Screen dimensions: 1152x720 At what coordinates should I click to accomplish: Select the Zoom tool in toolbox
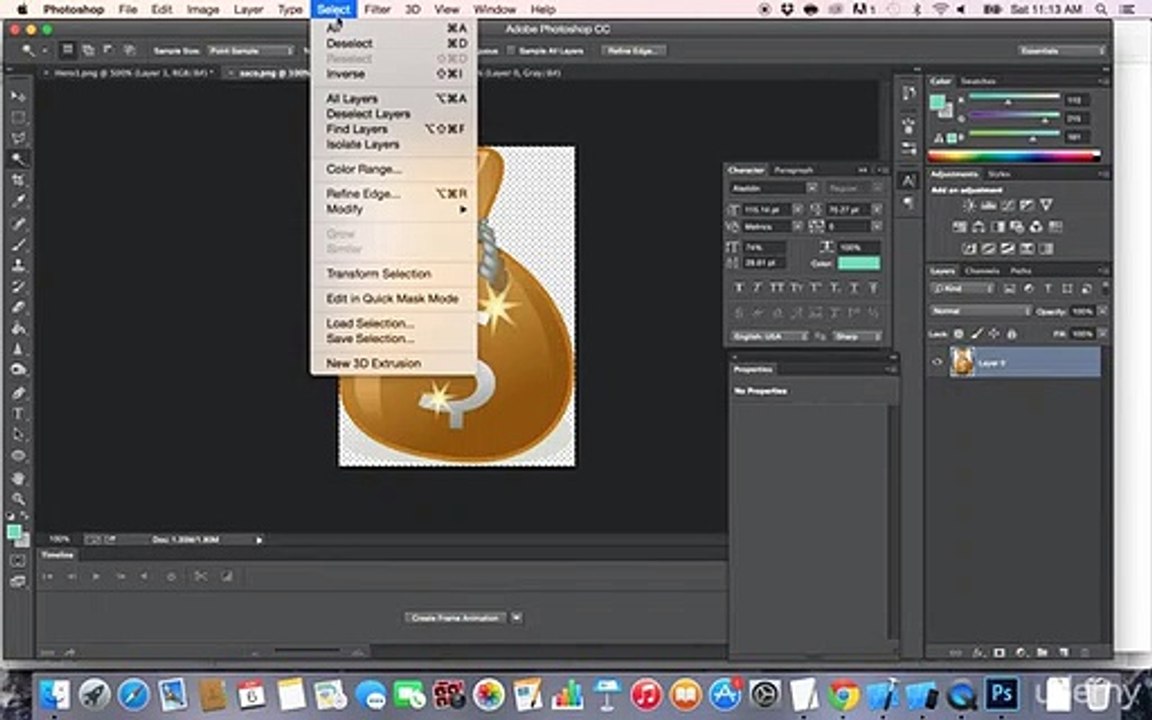[18, 499]
